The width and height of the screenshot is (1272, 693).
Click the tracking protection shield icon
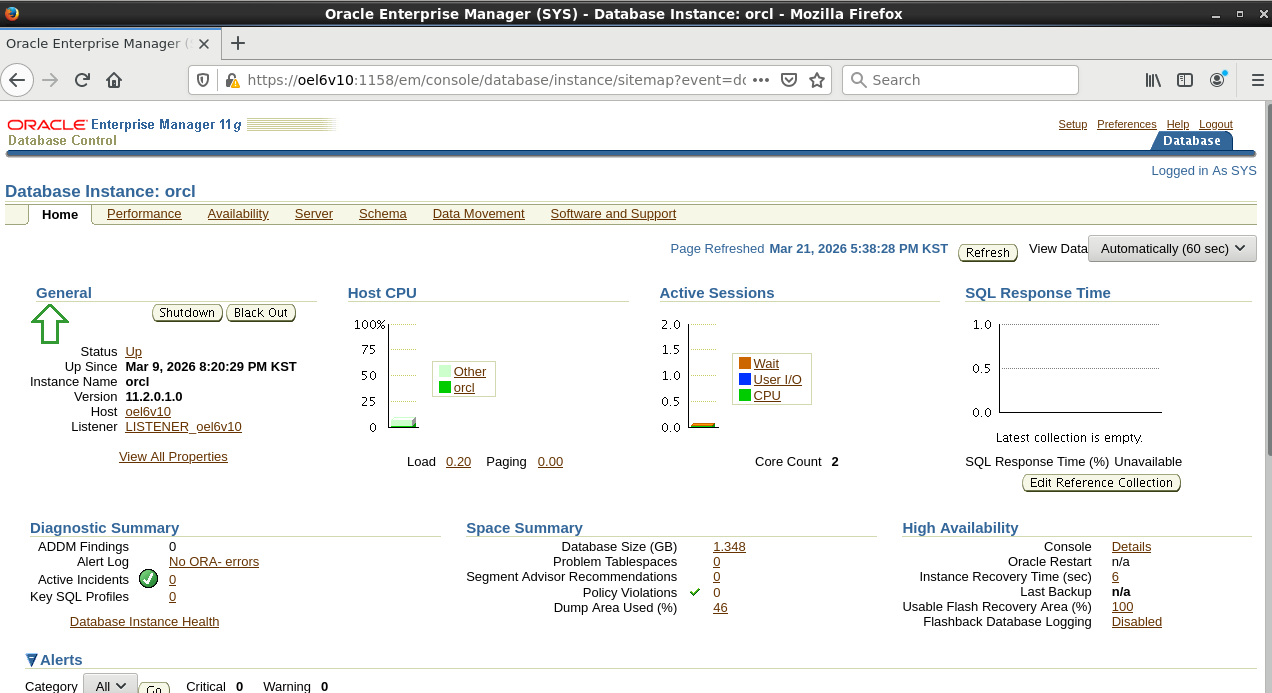(203, 80)
